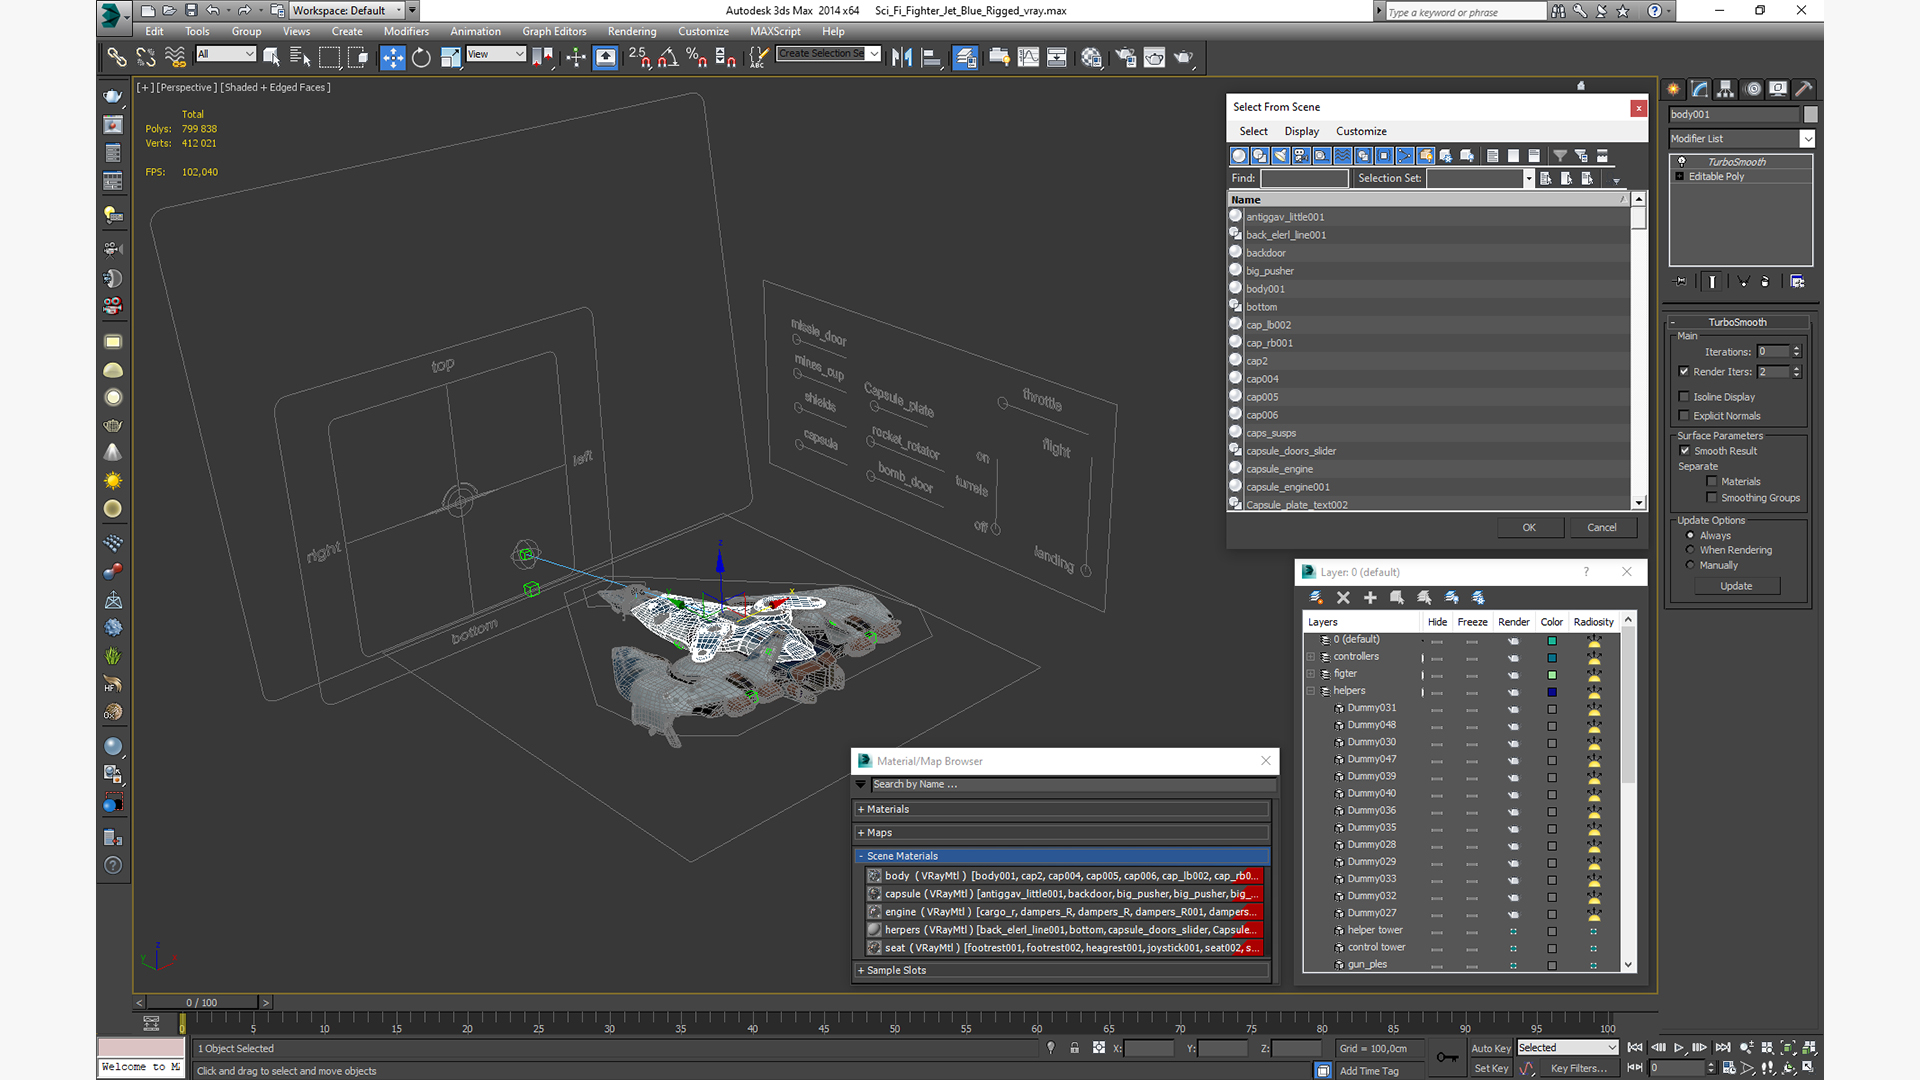Viewport: 1920px width, 1080px height.
Task: Open Curve Editor from toolbar
Action: point(1028,57)
